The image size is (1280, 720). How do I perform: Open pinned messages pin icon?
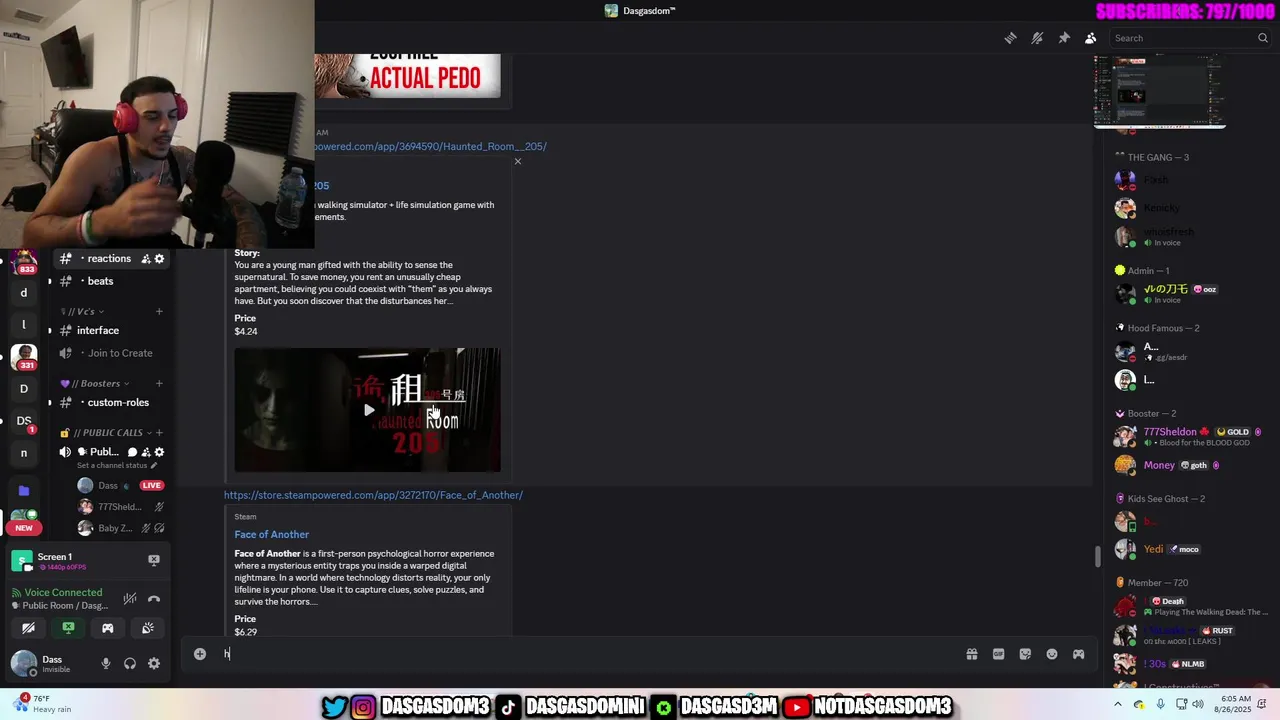(x=1064, y=38)
